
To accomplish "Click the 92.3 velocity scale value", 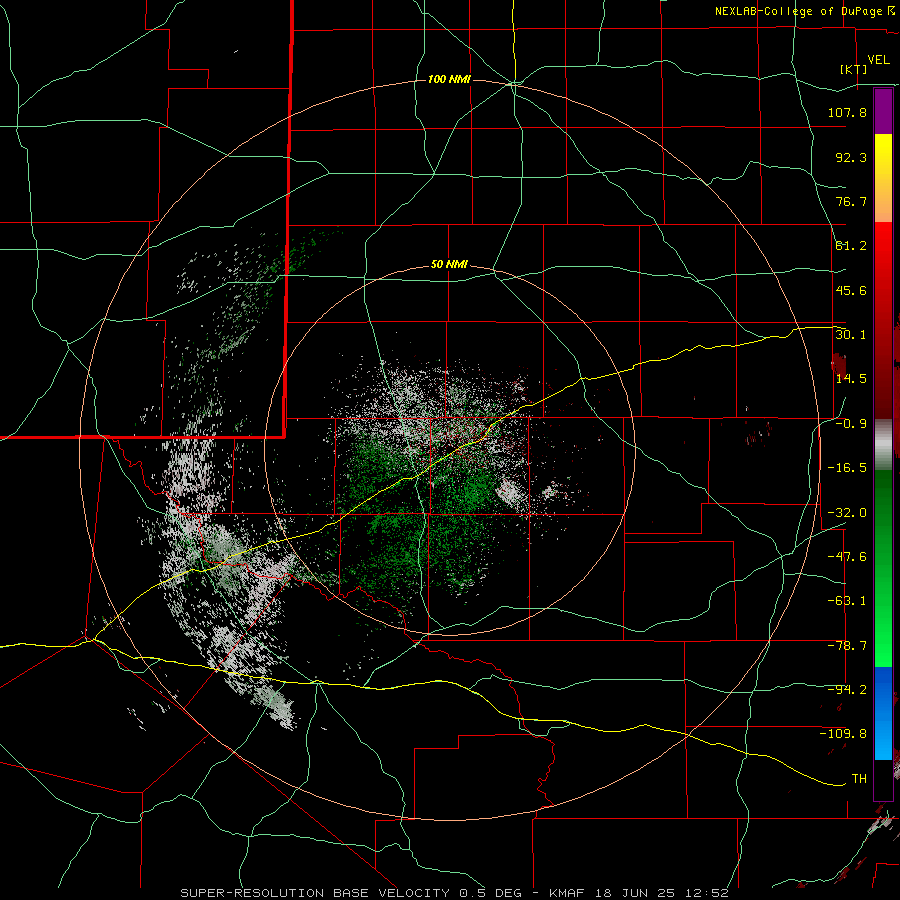I will [x=851, y=157].
